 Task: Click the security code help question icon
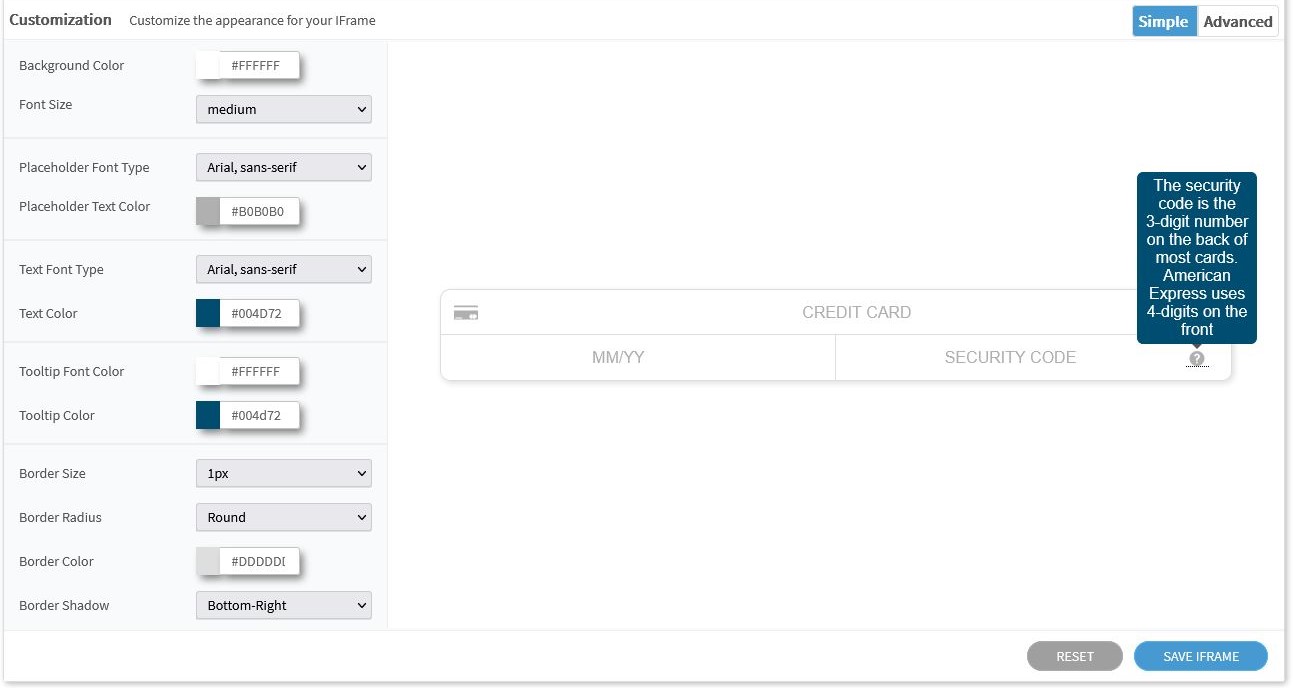click(1196, 358)
